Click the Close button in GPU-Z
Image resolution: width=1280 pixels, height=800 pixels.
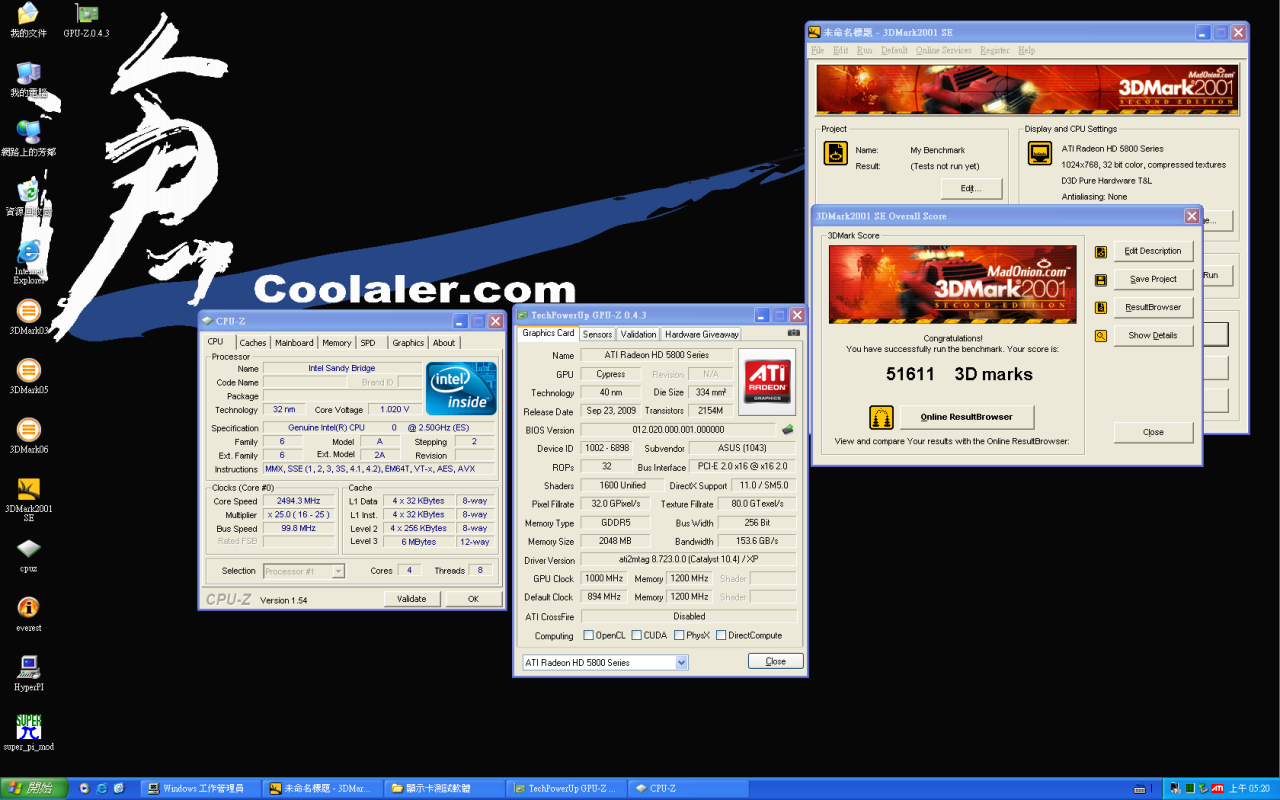click(776, 662)
